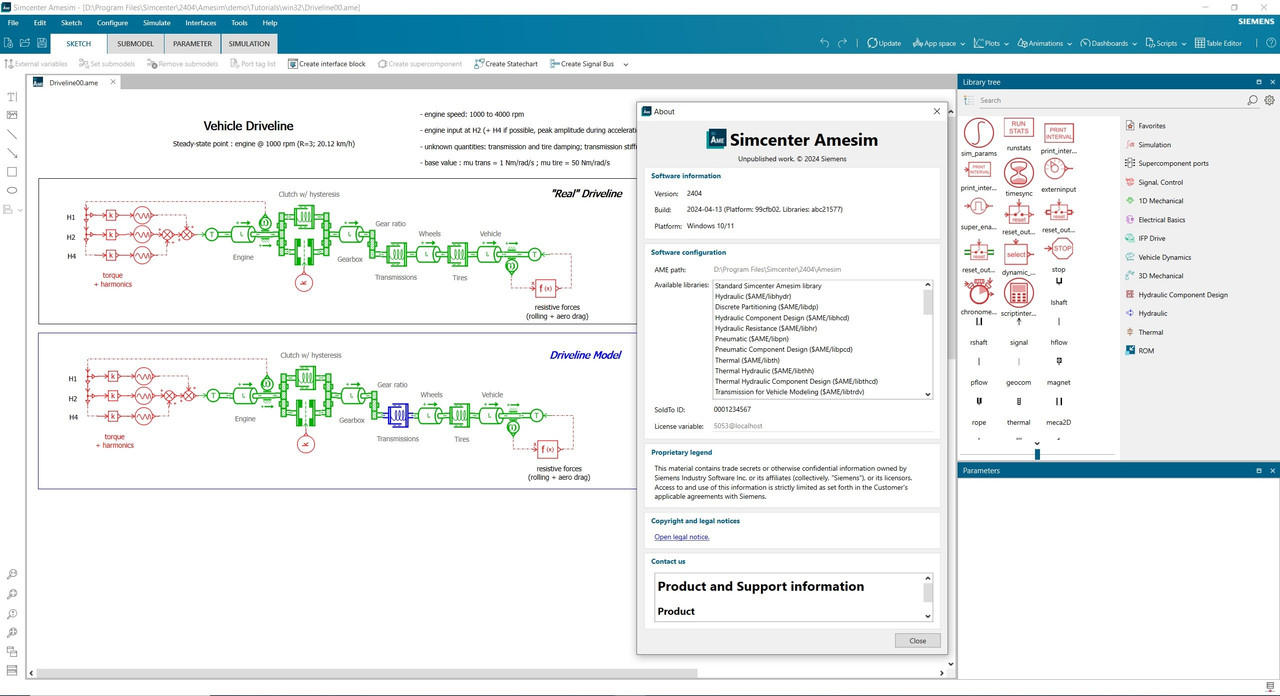This screenshot has height=696, width=1280.
Task: Open the Table Editor
Action: tap(1217, 43)
